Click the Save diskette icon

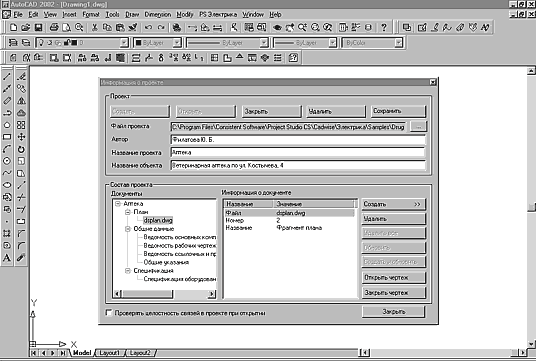38,27
